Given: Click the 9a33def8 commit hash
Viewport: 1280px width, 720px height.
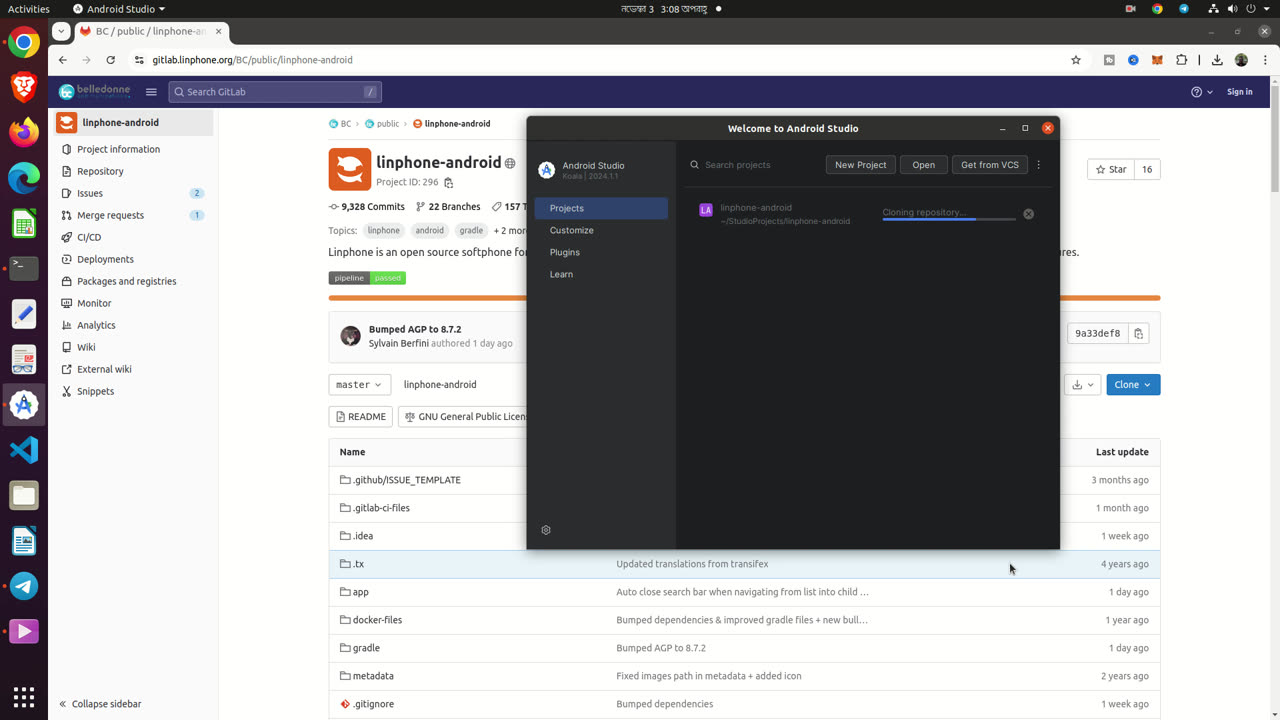Looking at the screenshot, I should tap(1098, 333).
